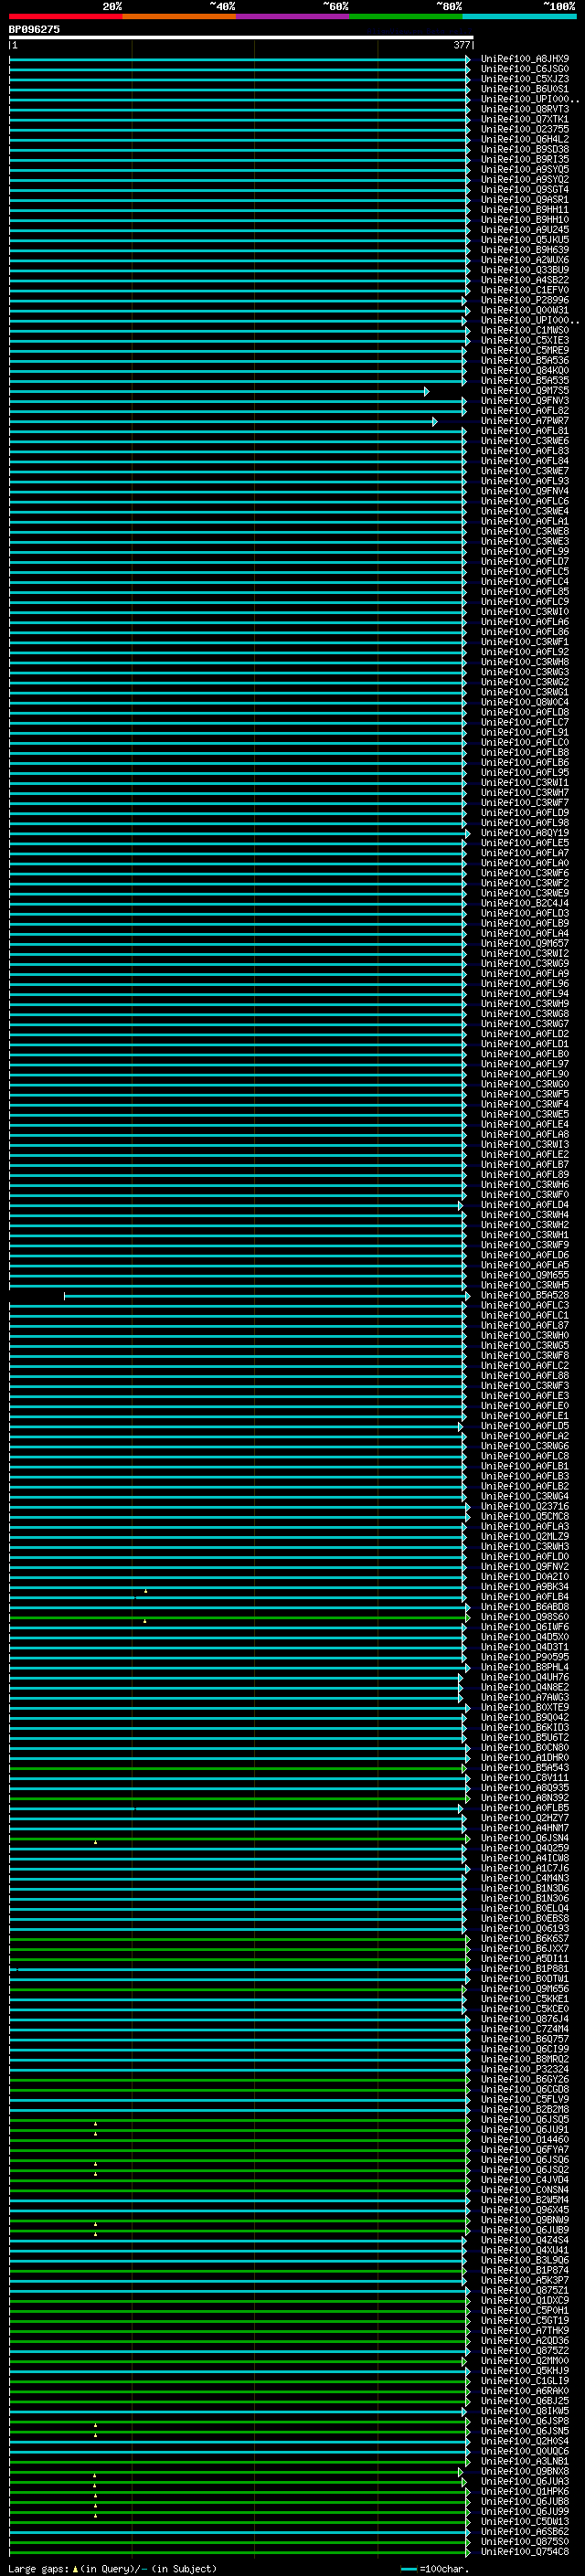Click the label UniRef100_C3RWI0
Image resolution: width=585 pixels, height=2576 pixels.
point(525,612)
